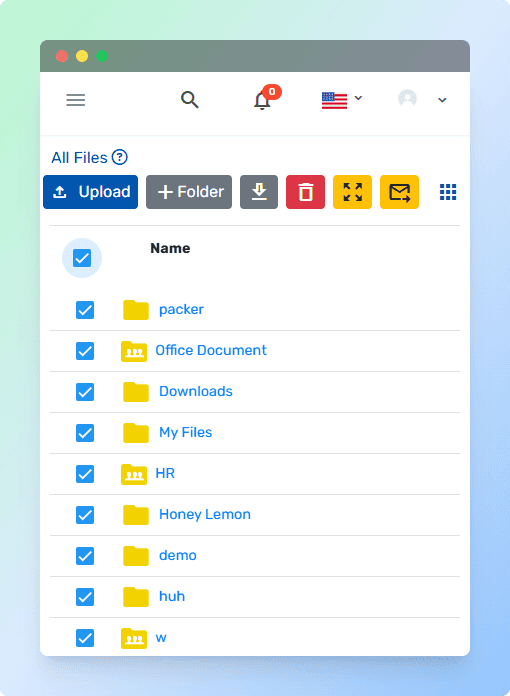This screenshot has width=510, height=696.
Task: Click the yellow expand arrows button
Action: (352, 192)
